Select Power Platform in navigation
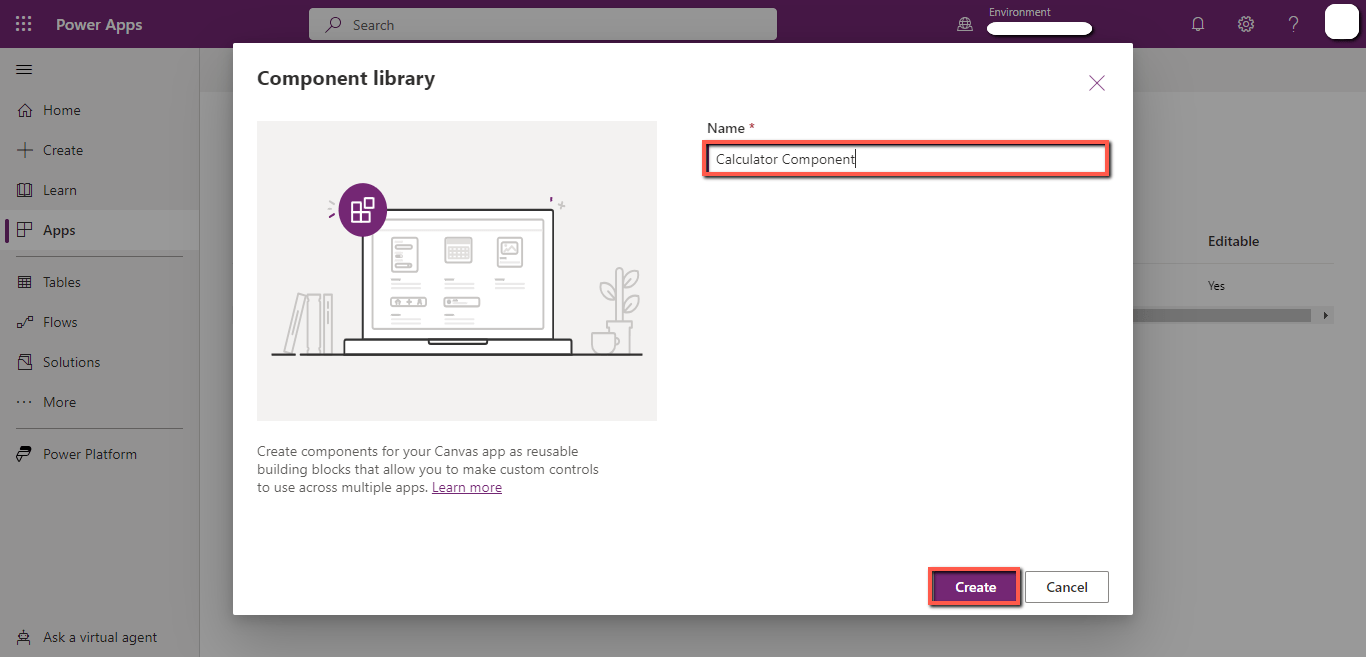Viewport: 1366px width, 657px height. tap(90, 454)
